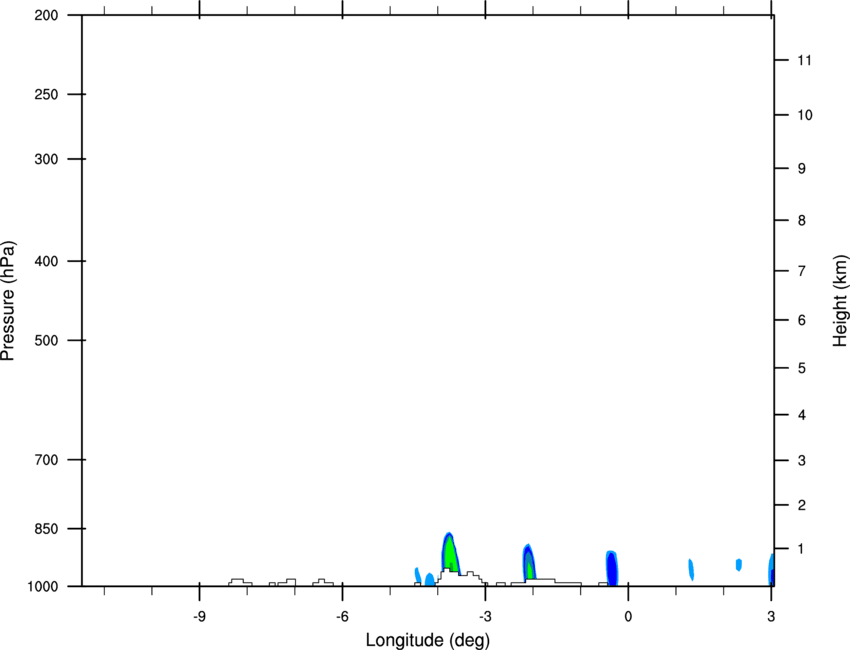This screenshot has height=650, width=850.
Task: Click the 850 pressure tick label
Action: pyautogui.click(x=46, y=529)
